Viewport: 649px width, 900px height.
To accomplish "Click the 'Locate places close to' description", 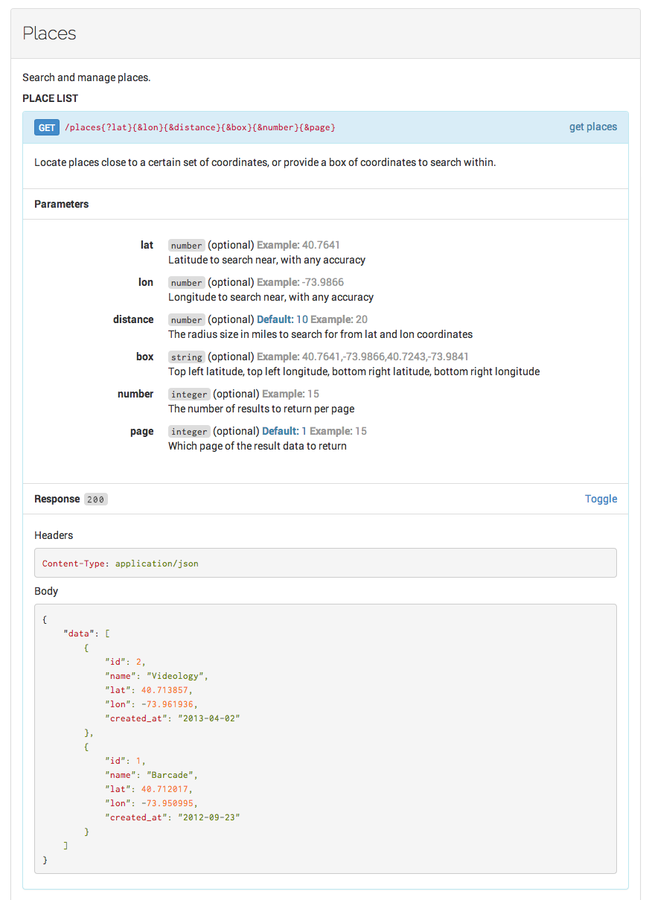I will 265,162.
